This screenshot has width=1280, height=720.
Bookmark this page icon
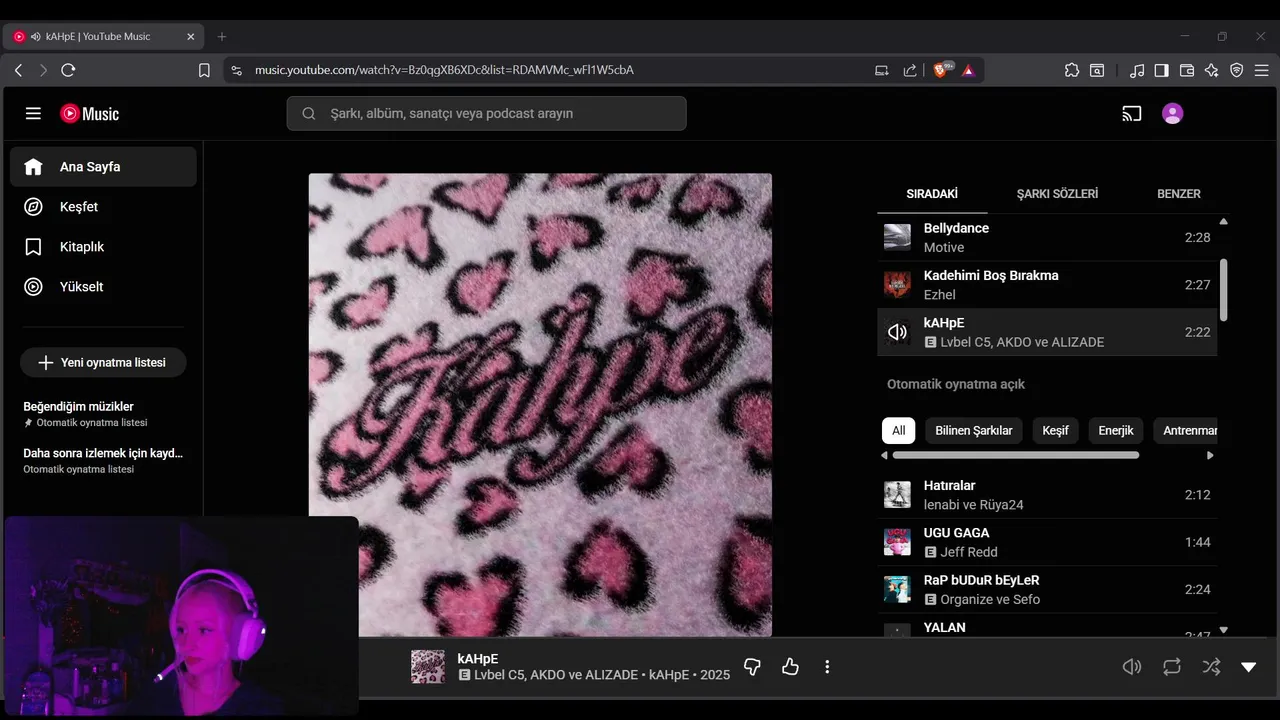tap(204, 70)
